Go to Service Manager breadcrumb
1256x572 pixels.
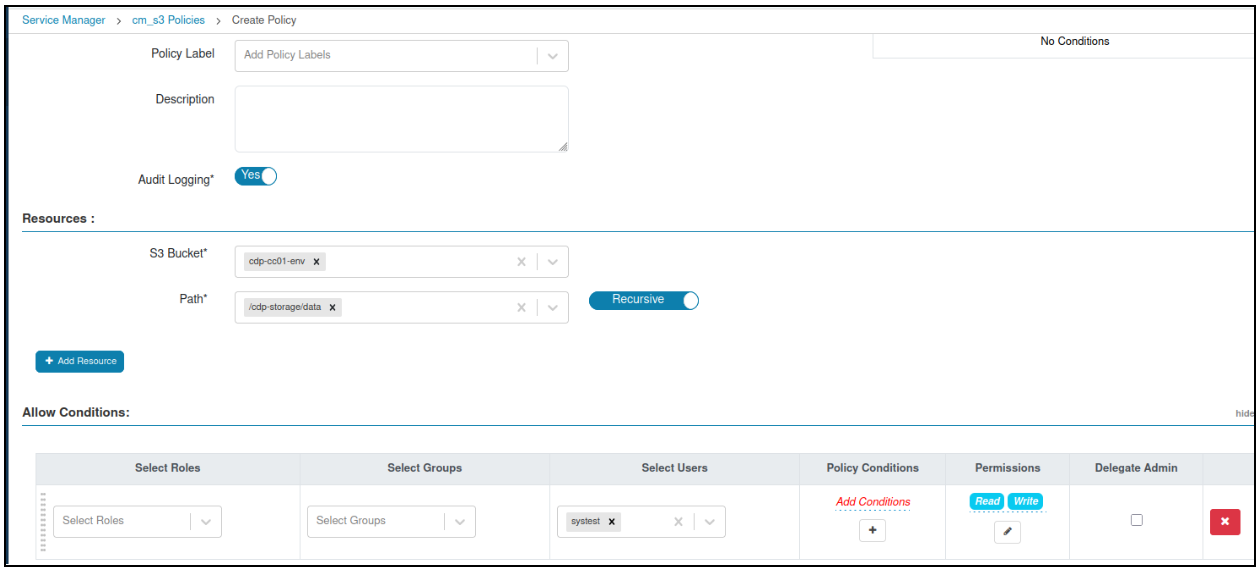[63, 20]
